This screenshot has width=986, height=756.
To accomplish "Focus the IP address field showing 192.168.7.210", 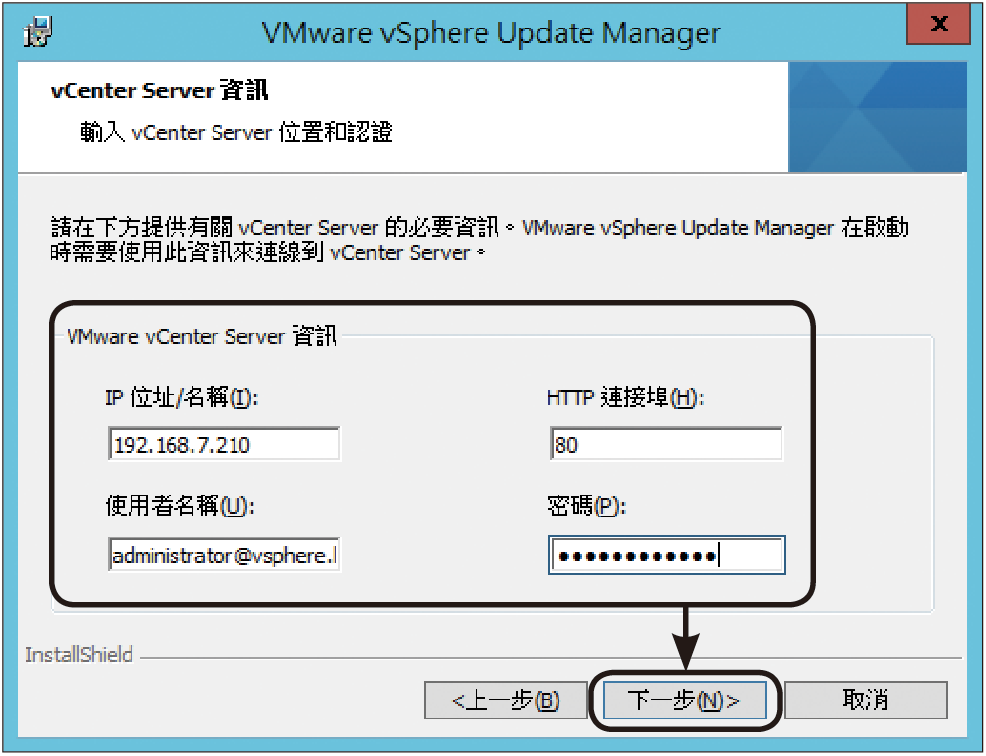I will coord(224,444).
